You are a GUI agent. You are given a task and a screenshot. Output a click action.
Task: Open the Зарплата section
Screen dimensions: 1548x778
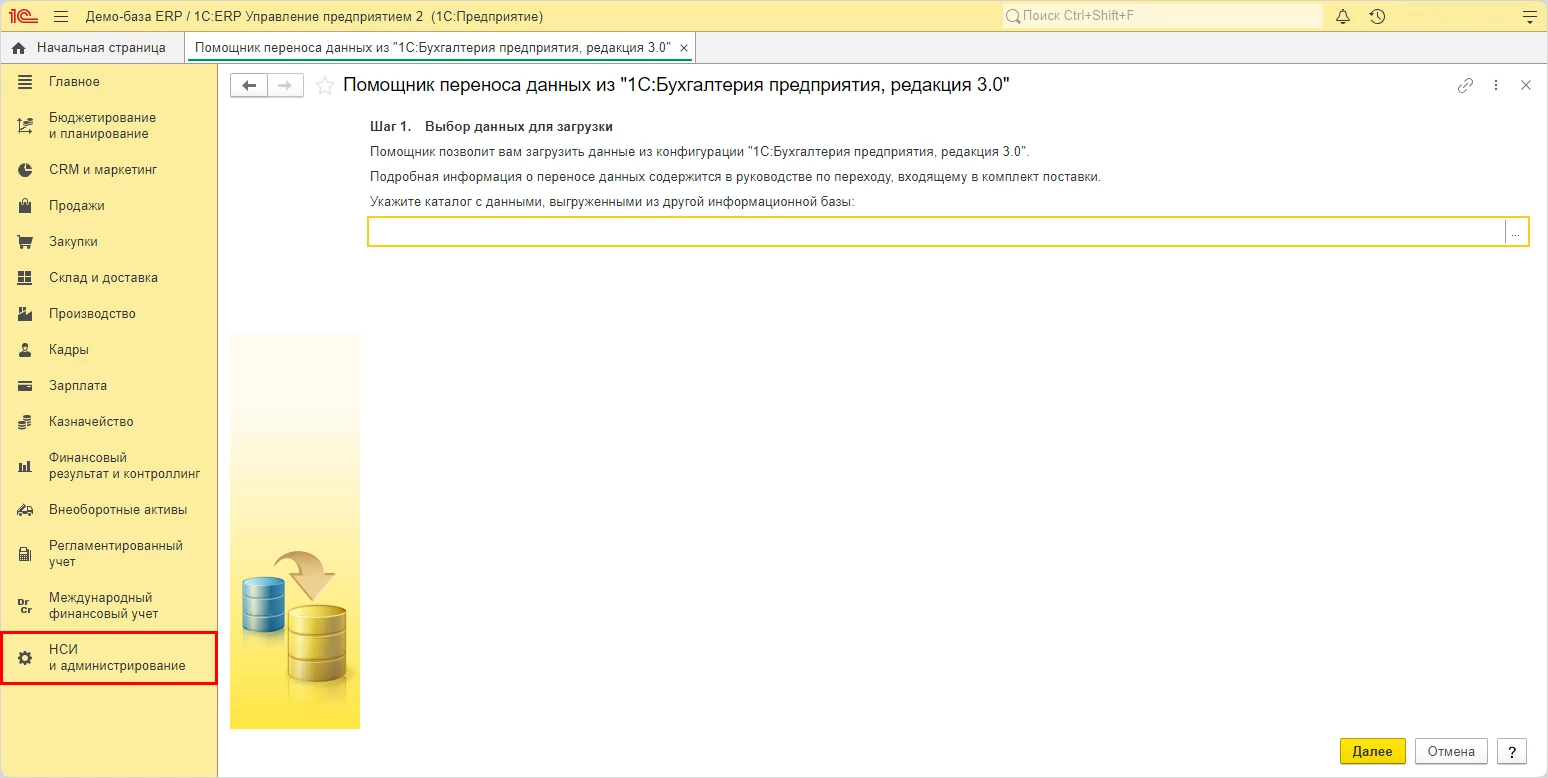(x=108, y=386)
